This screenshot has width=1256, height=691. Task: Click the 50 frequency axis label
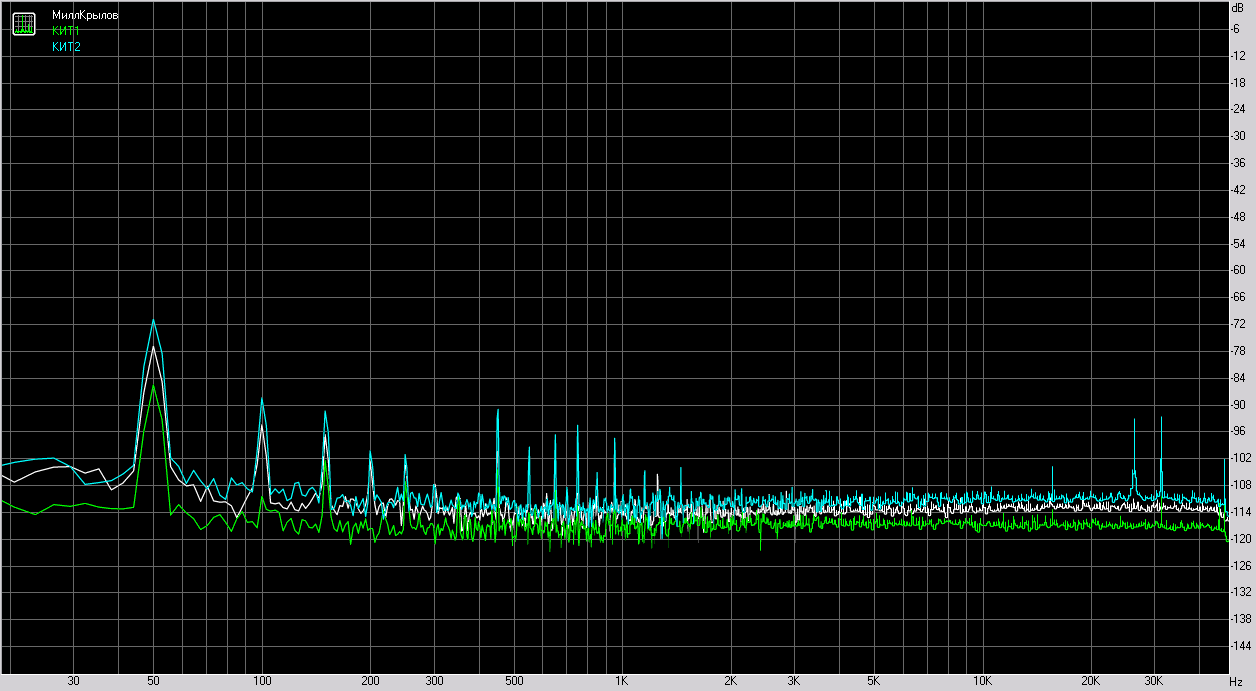pyautogui.click(x=153, y=682)
